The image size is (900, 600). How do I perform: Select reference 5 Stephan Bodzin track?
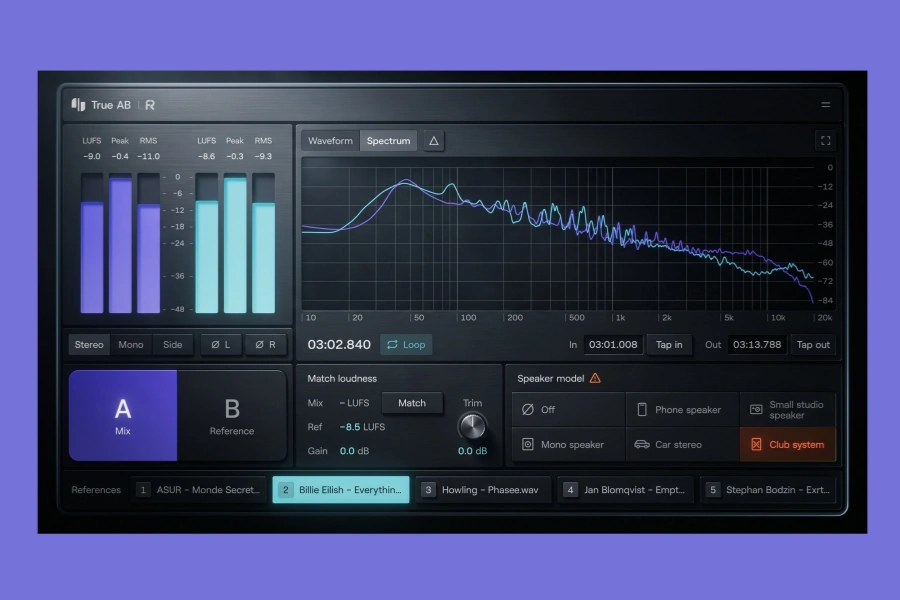pos(768,490)
